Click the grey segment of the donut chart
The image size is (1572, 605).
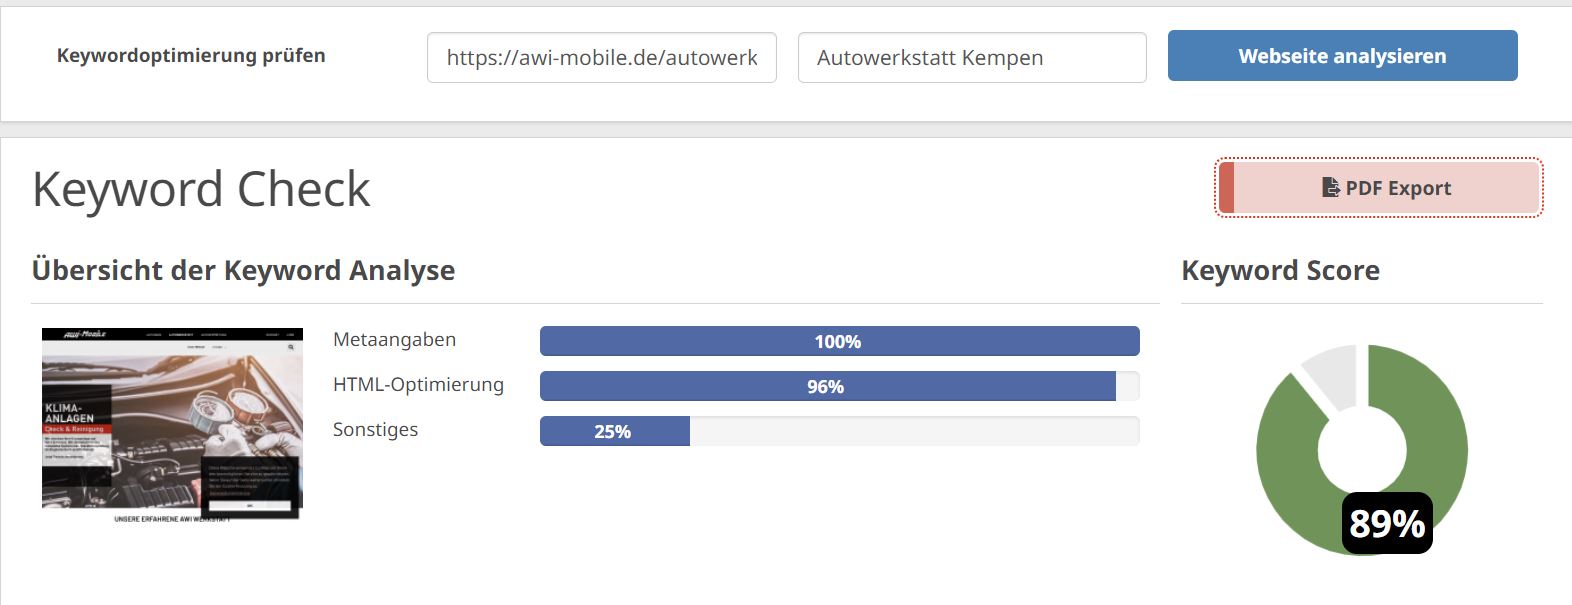[x=1332, y=375]
